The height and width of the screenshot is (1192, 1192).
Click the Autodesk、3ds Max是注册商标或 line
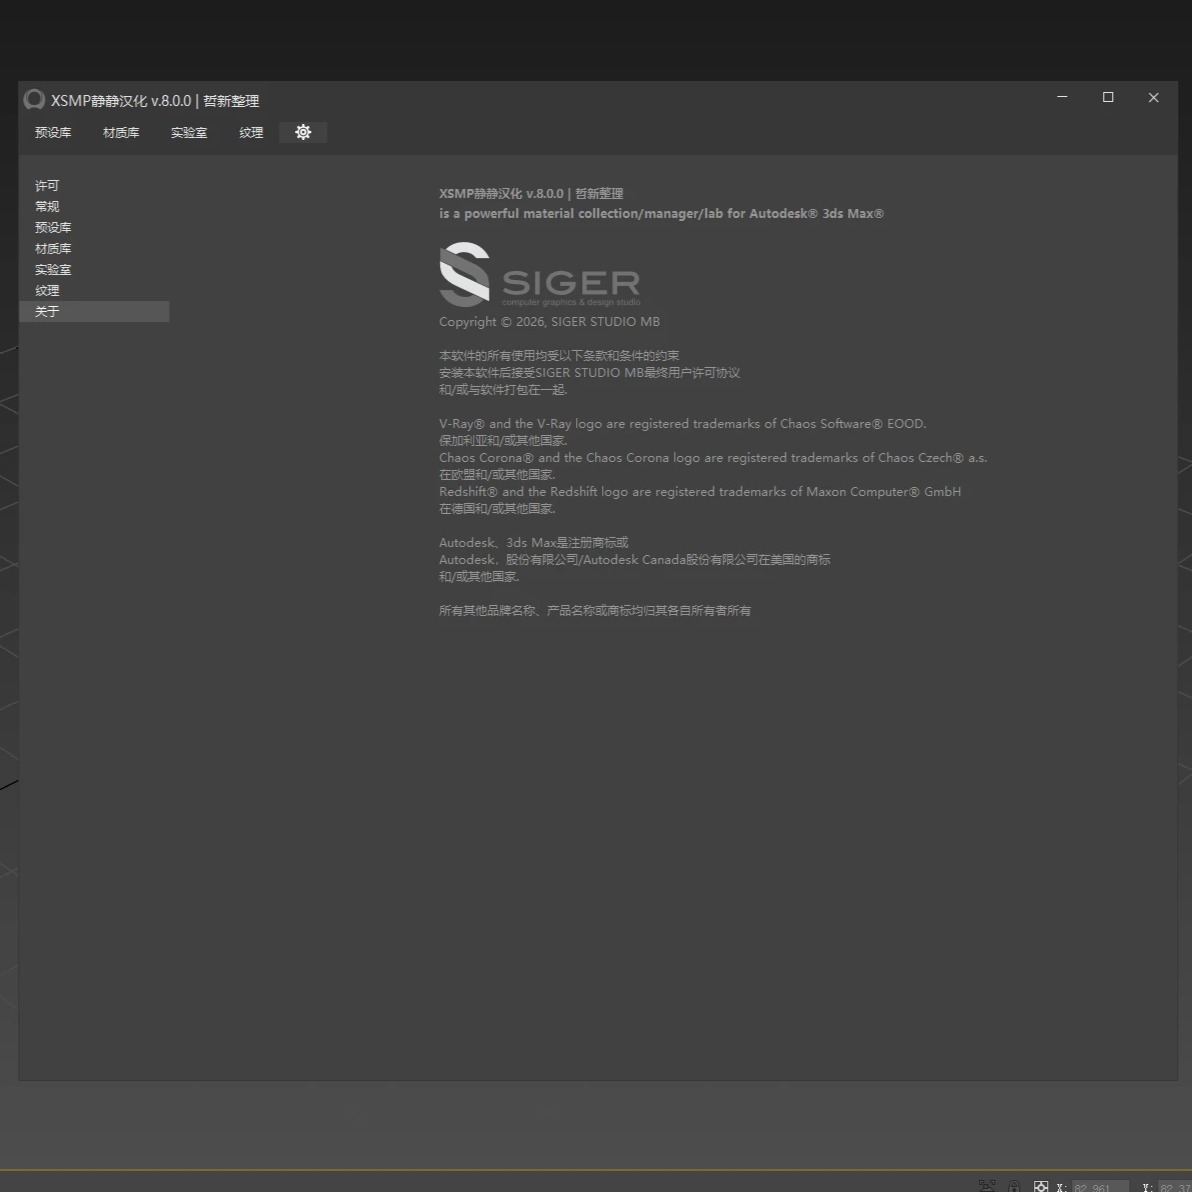coord(533,543)
